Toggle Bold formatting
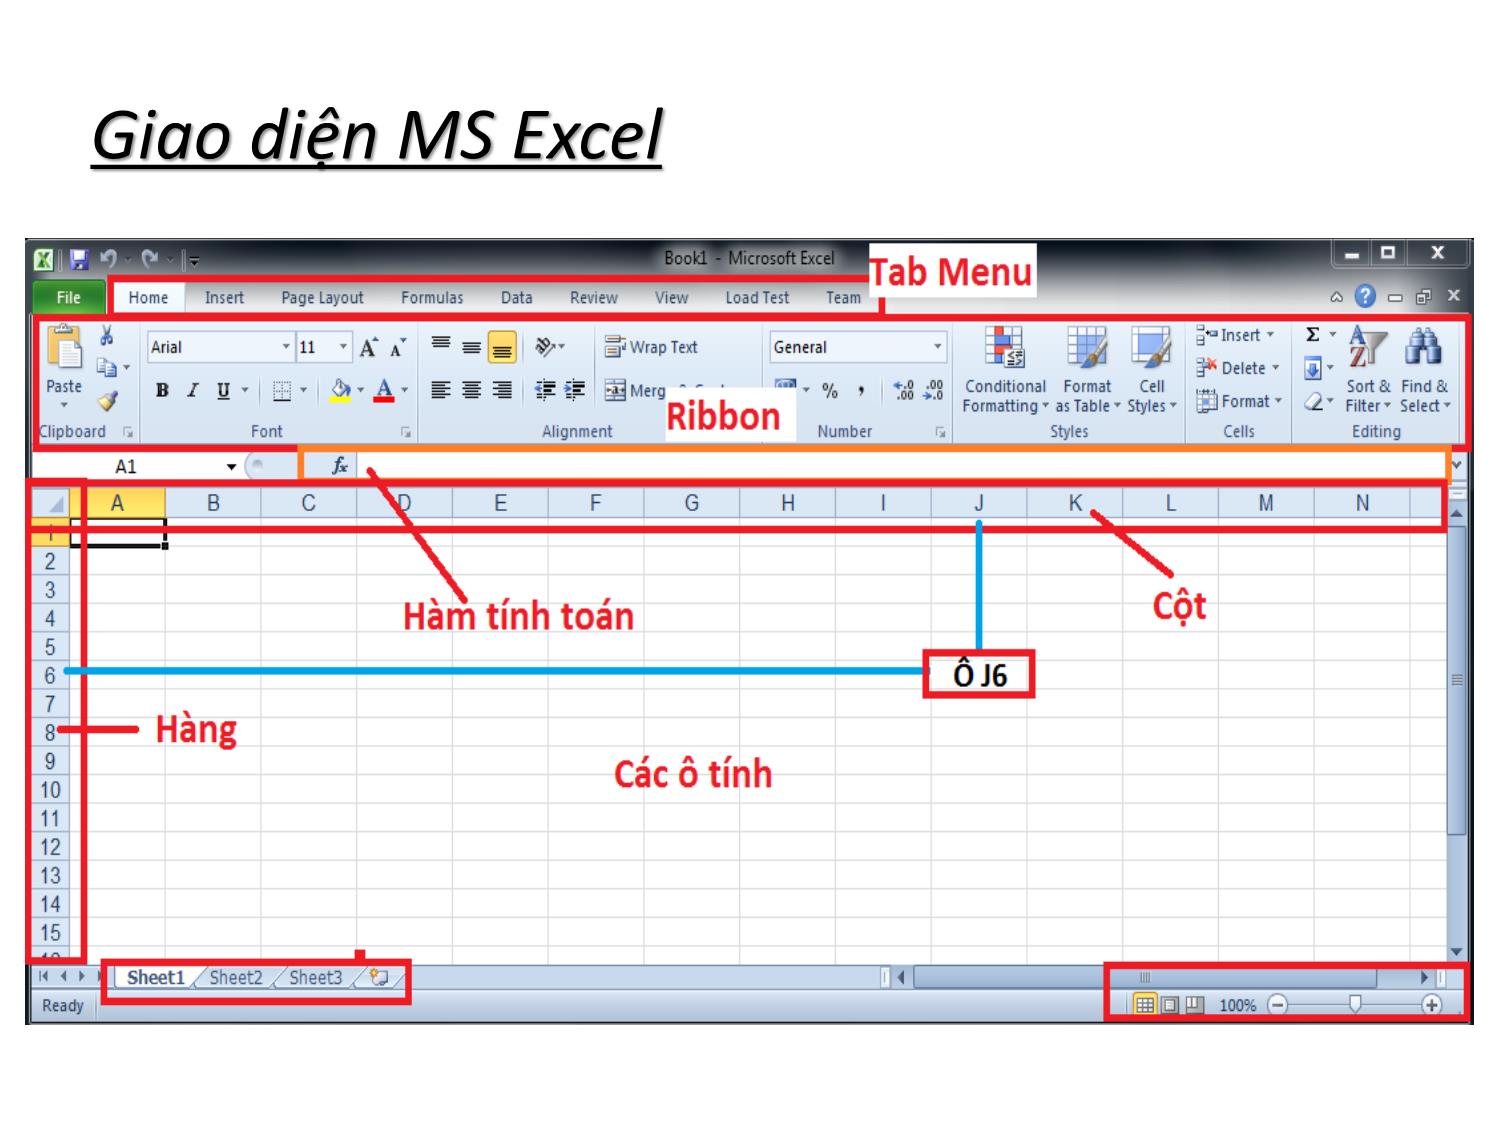Screen dimensions: 1499x1124 coord(162,390)
